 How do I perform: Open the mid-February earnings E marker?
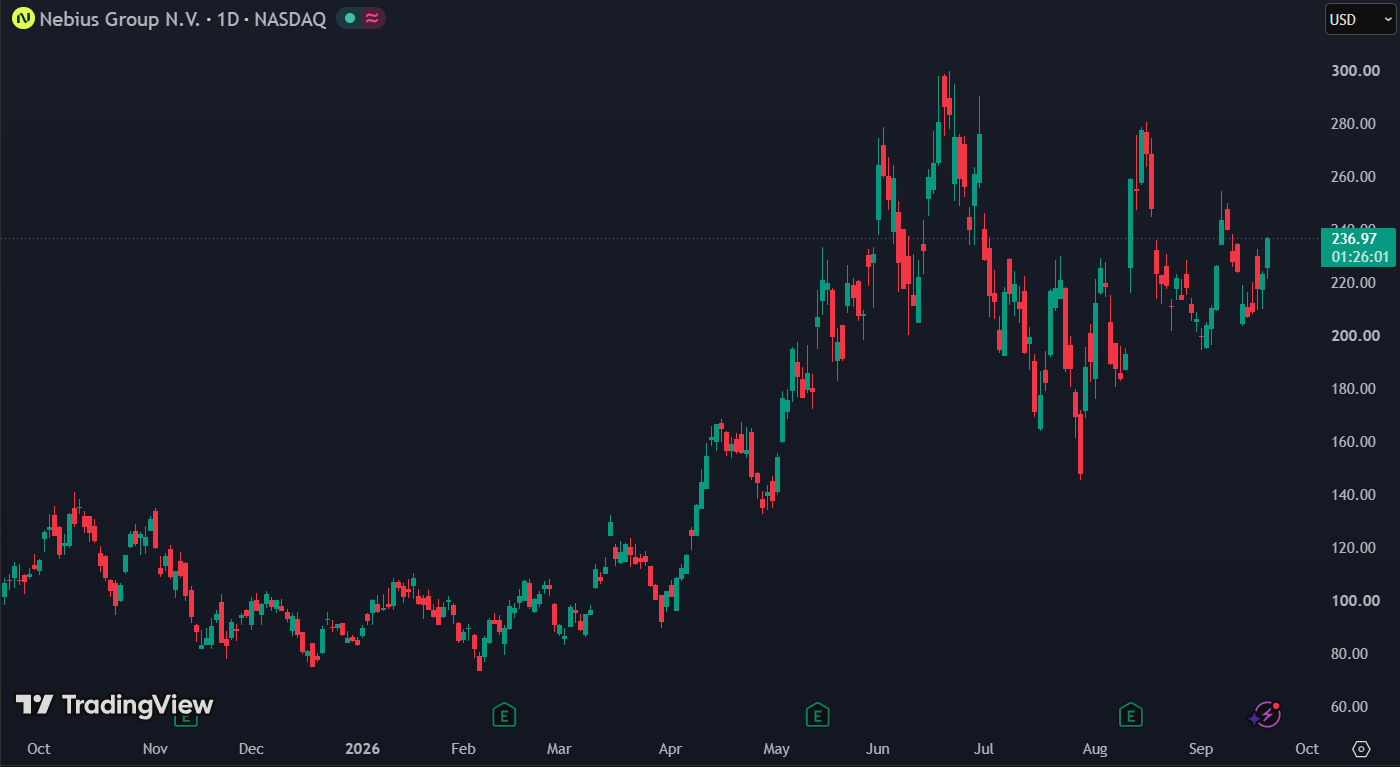[x=505, y=715]
